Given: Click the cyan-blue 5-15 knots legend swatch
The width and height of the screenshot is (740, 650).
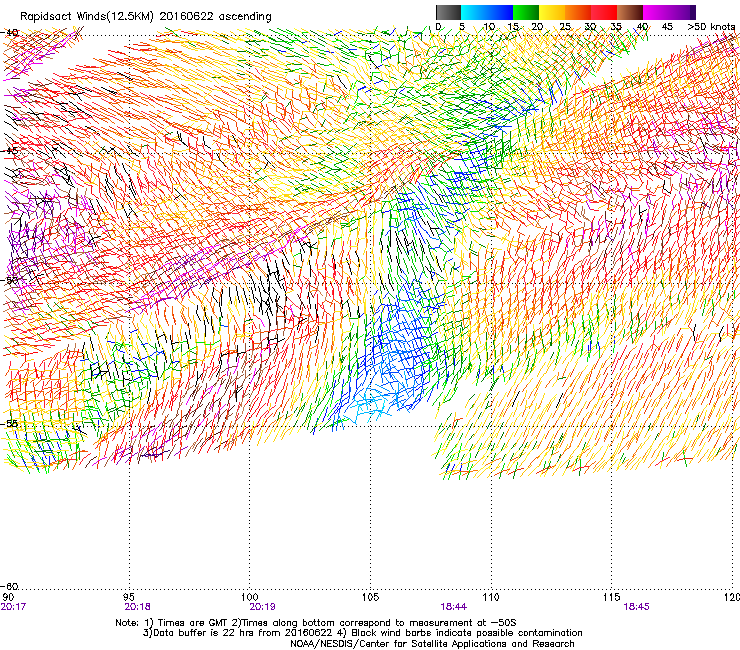Looking at the screenshot, I should coord(487,12).
